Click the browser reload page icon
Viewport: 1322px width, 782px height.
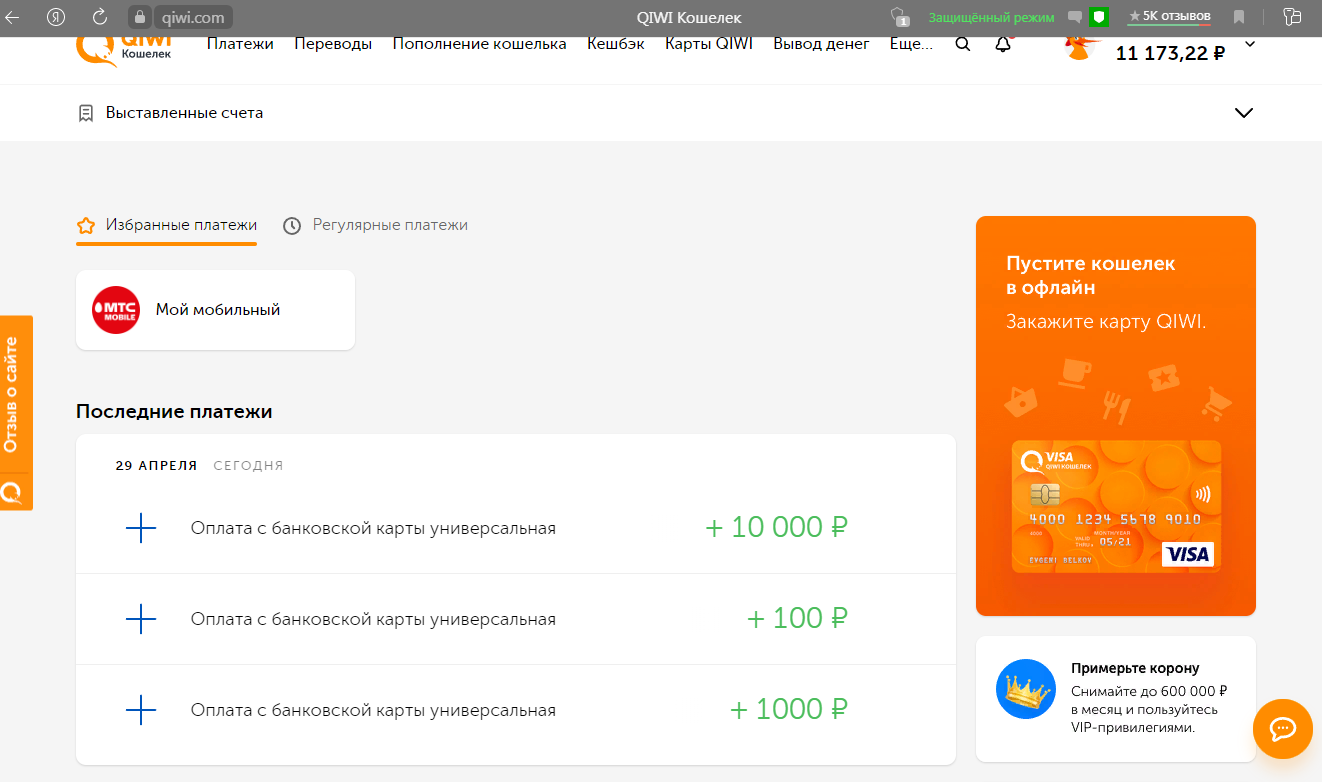[100, 17]
